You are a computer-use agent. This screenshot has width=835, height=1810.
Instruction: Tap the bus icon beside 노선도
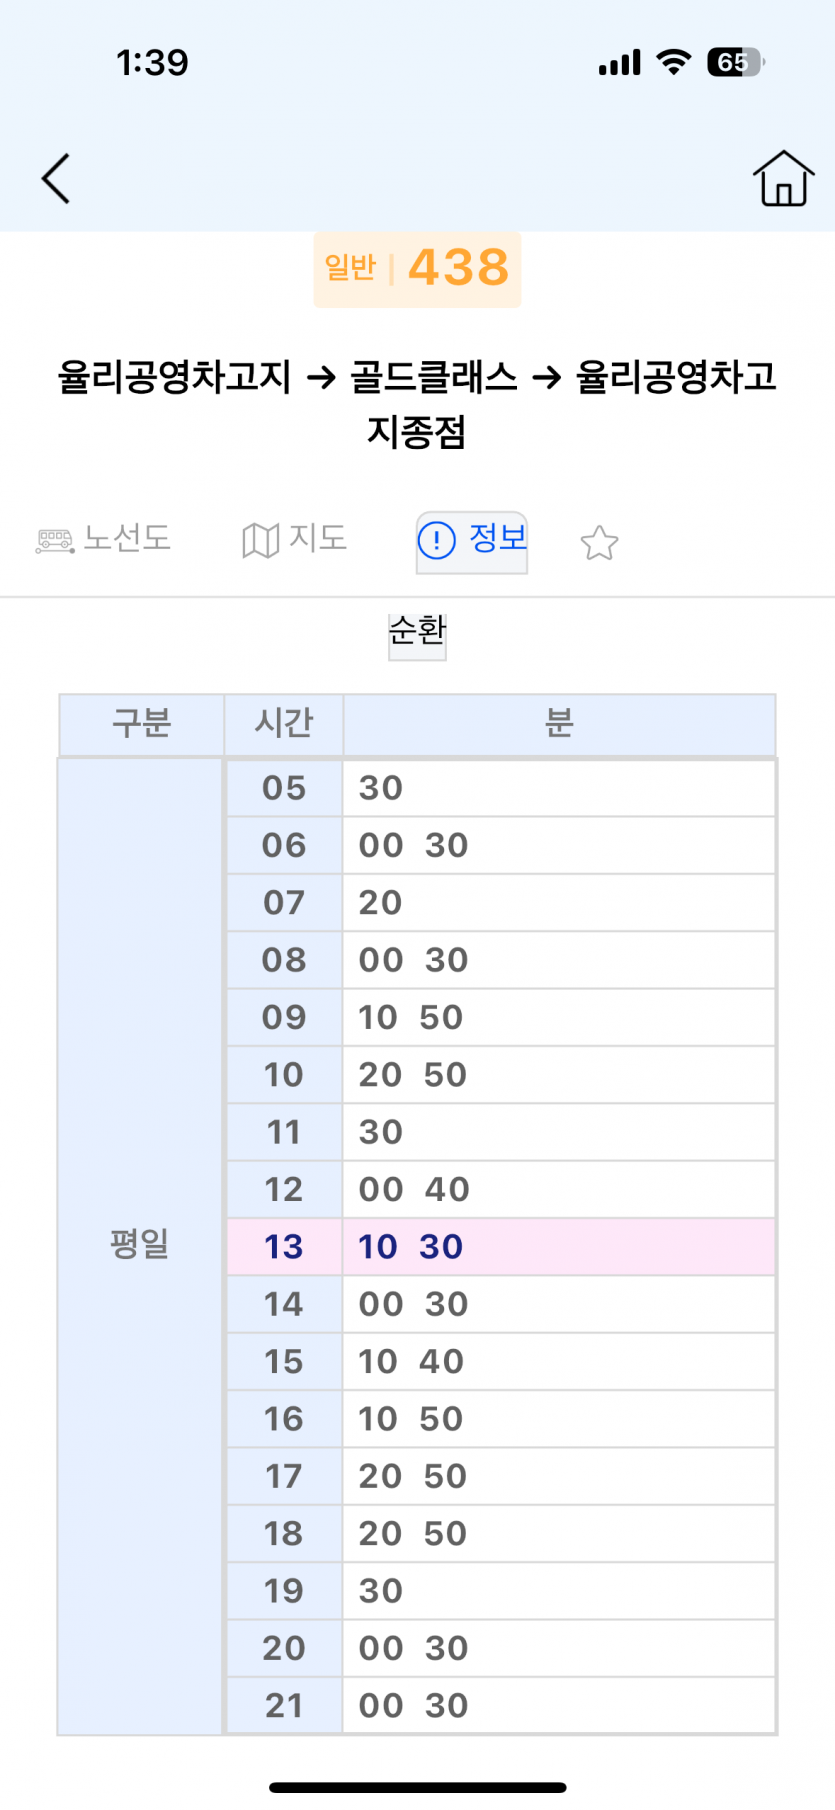coord(55,542)
